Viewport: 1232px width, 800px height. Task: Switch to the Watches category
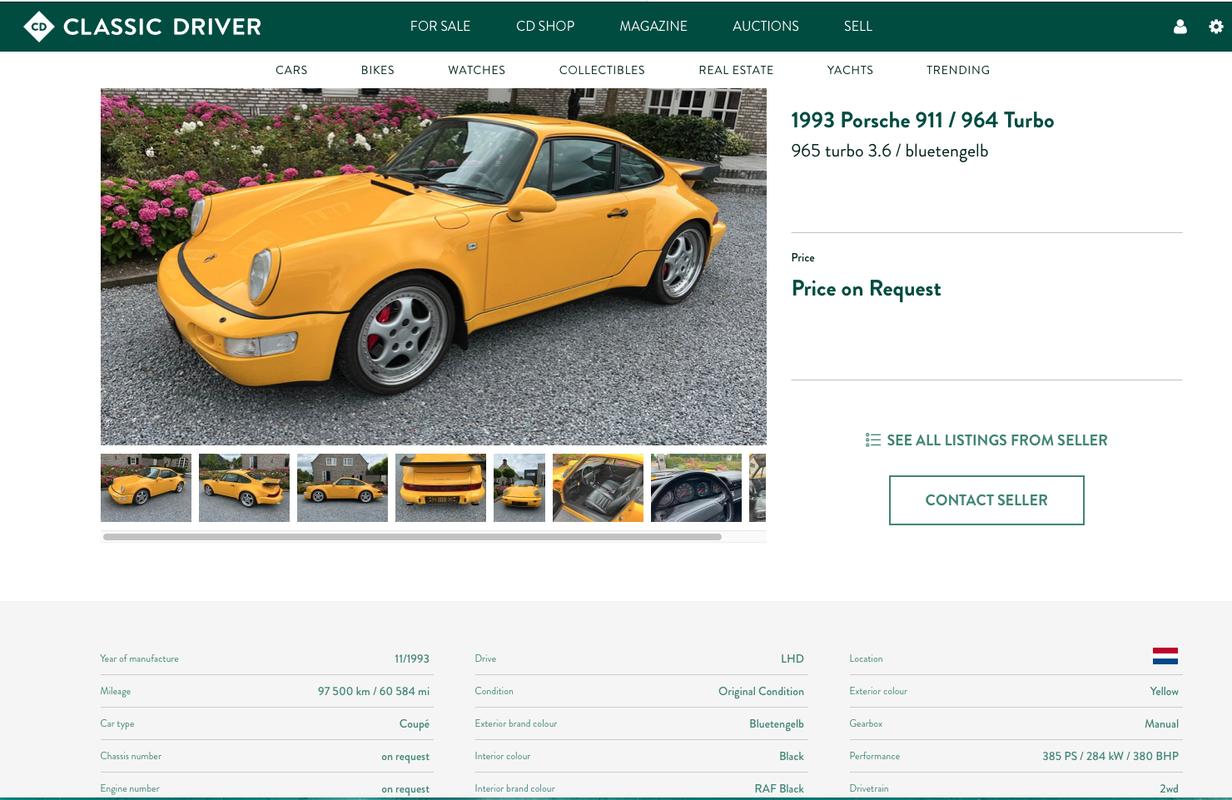[476, 70]
